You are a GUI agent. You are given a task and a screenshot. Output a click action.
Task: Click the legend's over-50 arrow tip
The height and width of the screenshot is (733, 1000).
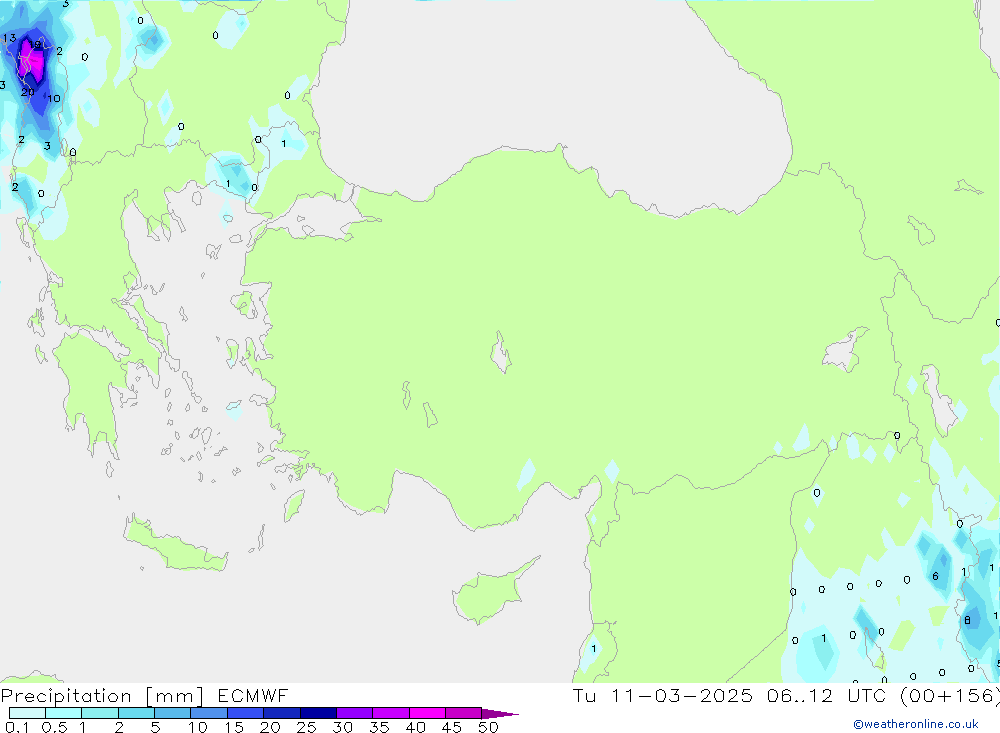[x=500, y=714]
